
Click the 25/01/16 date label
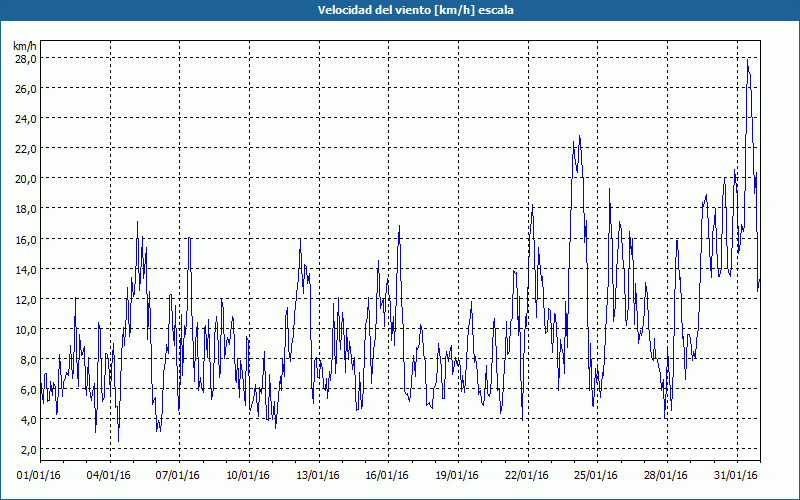click(x=596, y=476)
